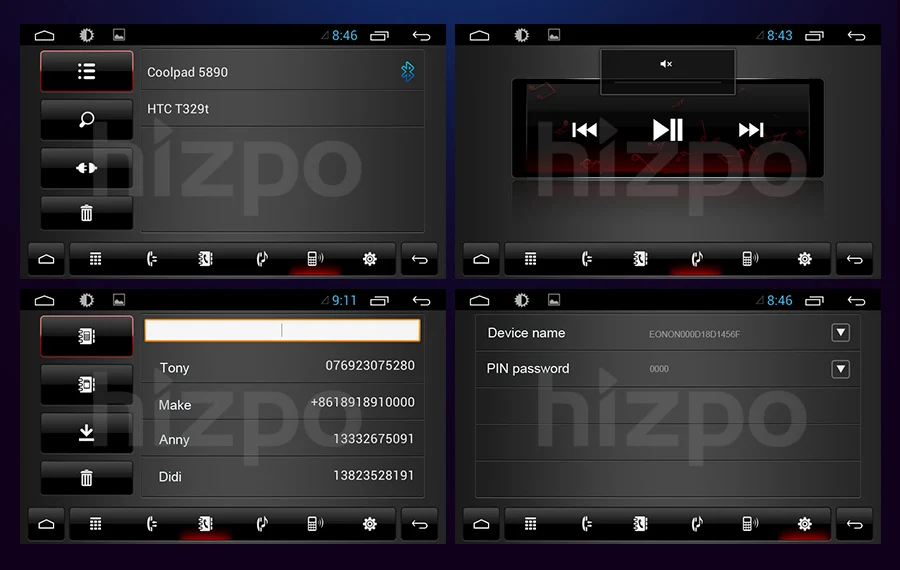Image resolution: width=900 pixels, height=570 pixels.
Task: Search for Bluetooth devices with magnifier button
Action: click(x=87, y=119)
